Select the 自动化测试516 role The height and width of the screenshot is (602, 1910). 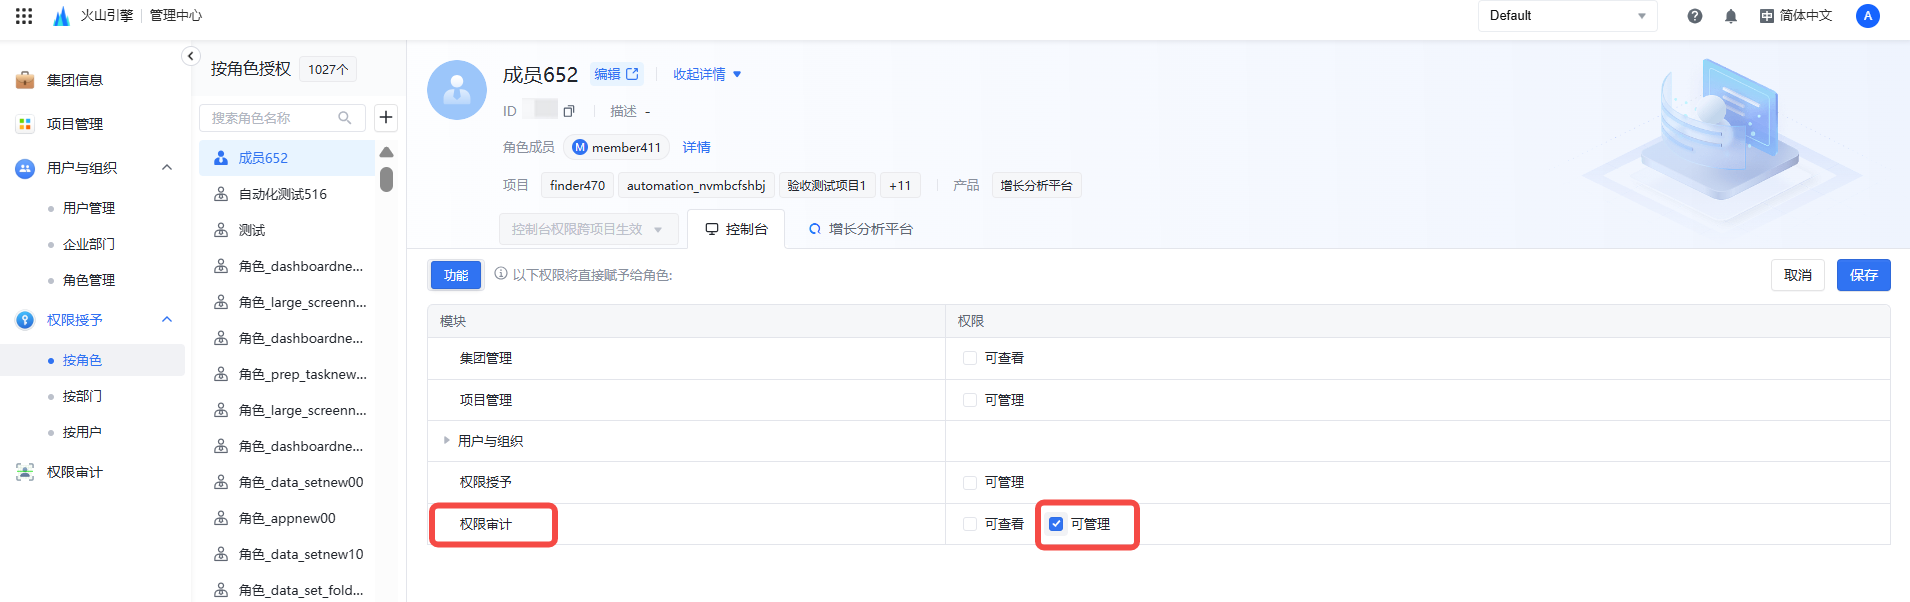tap(283, 194)
